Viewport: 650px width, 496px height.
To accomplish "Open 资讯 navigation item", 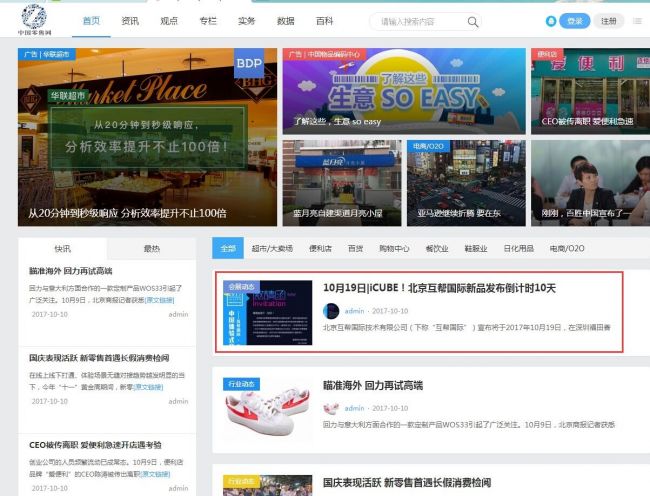I will point(130,21).
